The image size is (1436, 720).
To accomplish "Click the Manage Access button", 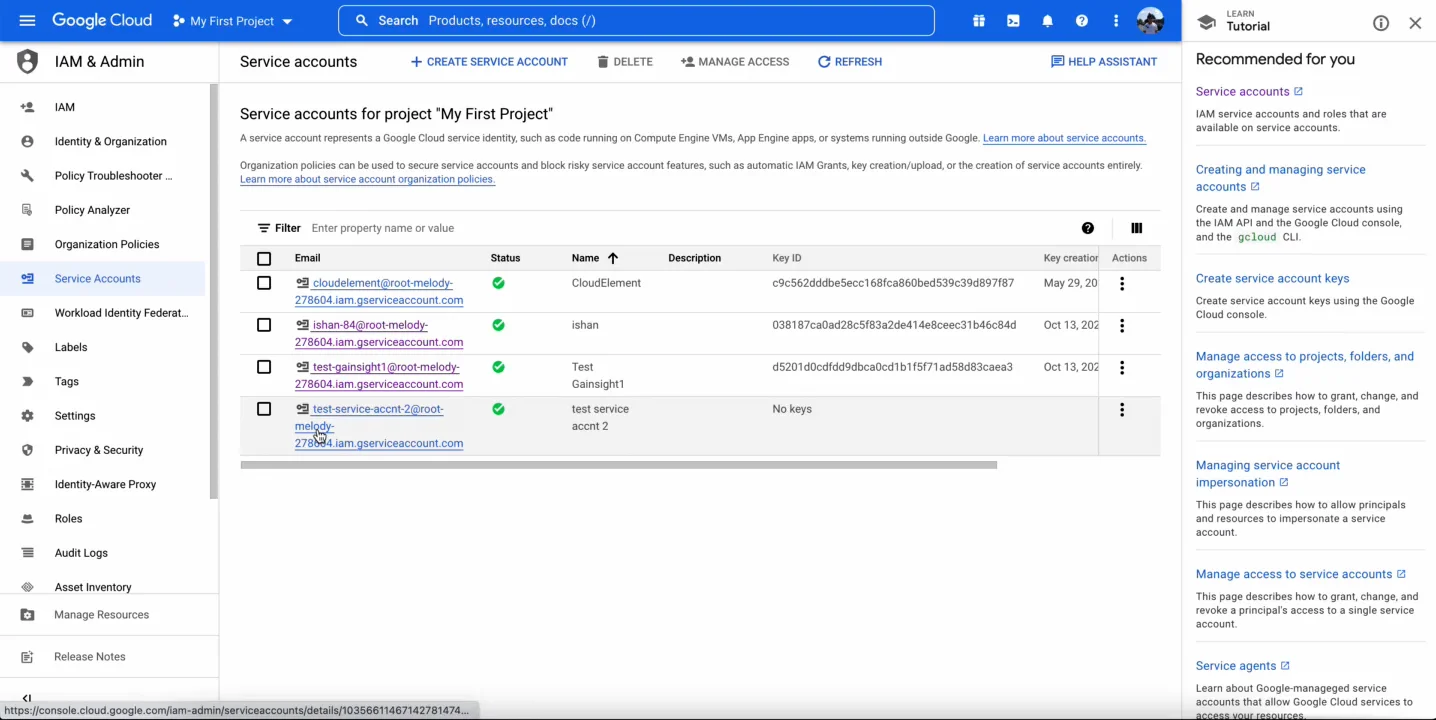I will click(x=735, y=62).
